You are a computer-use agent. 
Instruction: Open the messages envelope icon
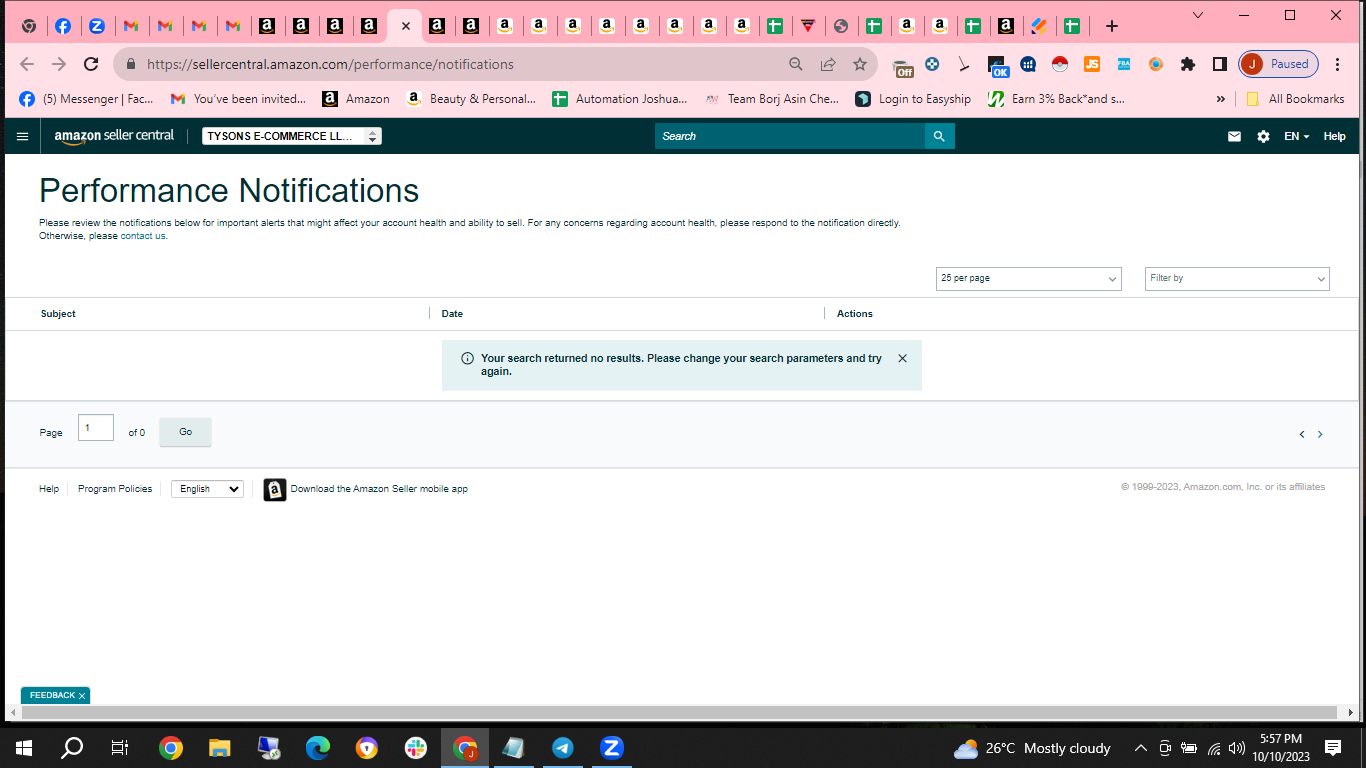1234,136
